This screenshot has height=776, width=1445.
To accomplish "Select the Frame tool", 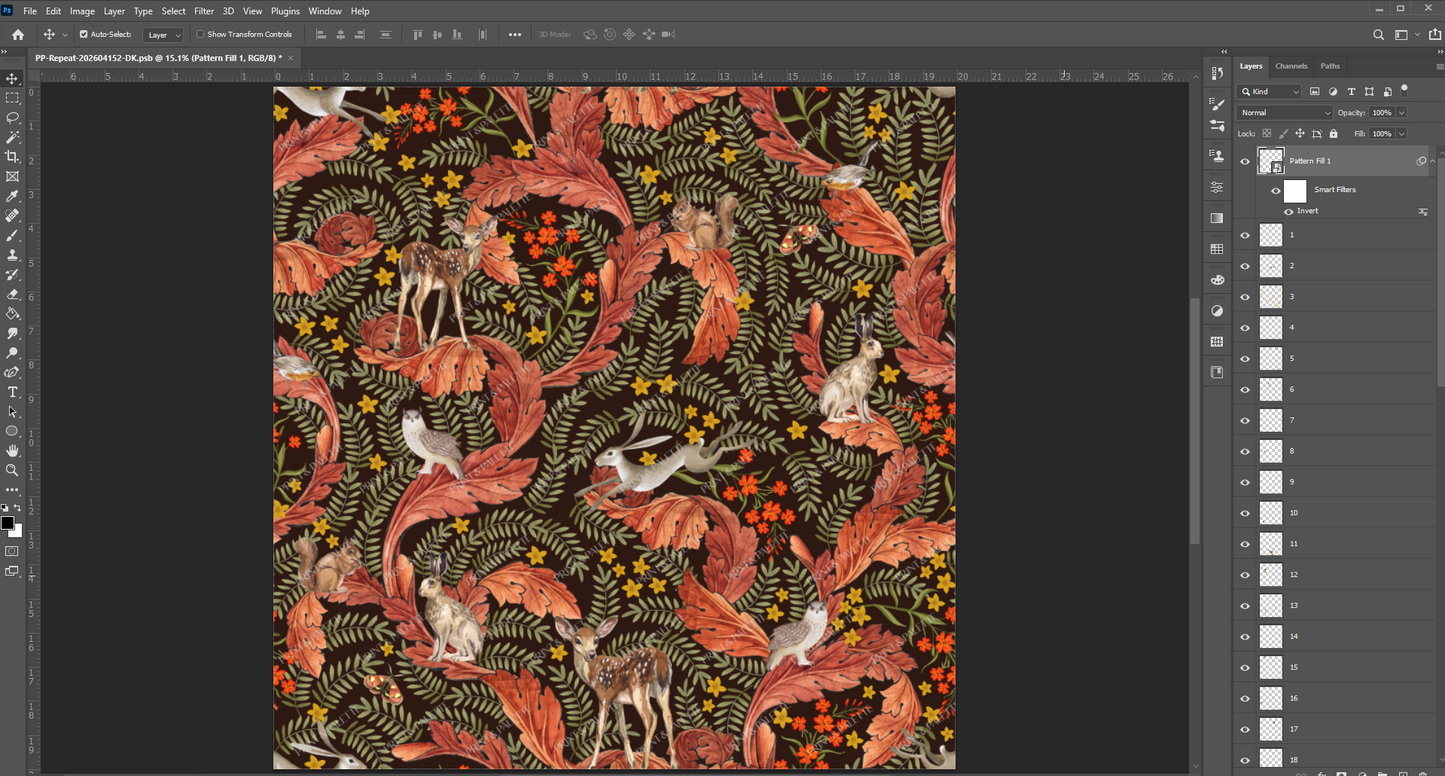I will (13, 176).
